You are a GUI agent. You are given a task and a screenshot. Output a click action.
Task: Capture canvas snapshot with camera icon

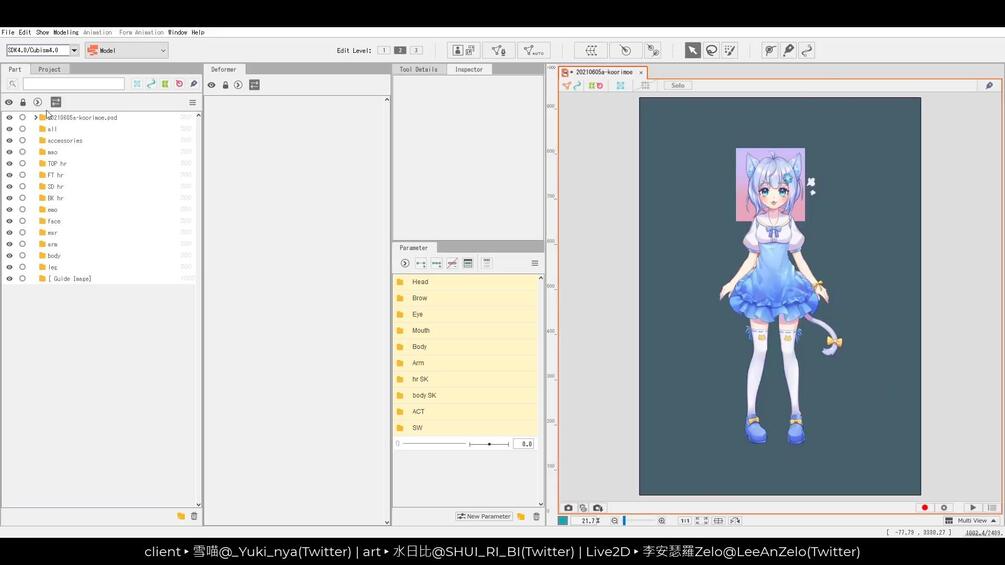(x=568, y=507)
